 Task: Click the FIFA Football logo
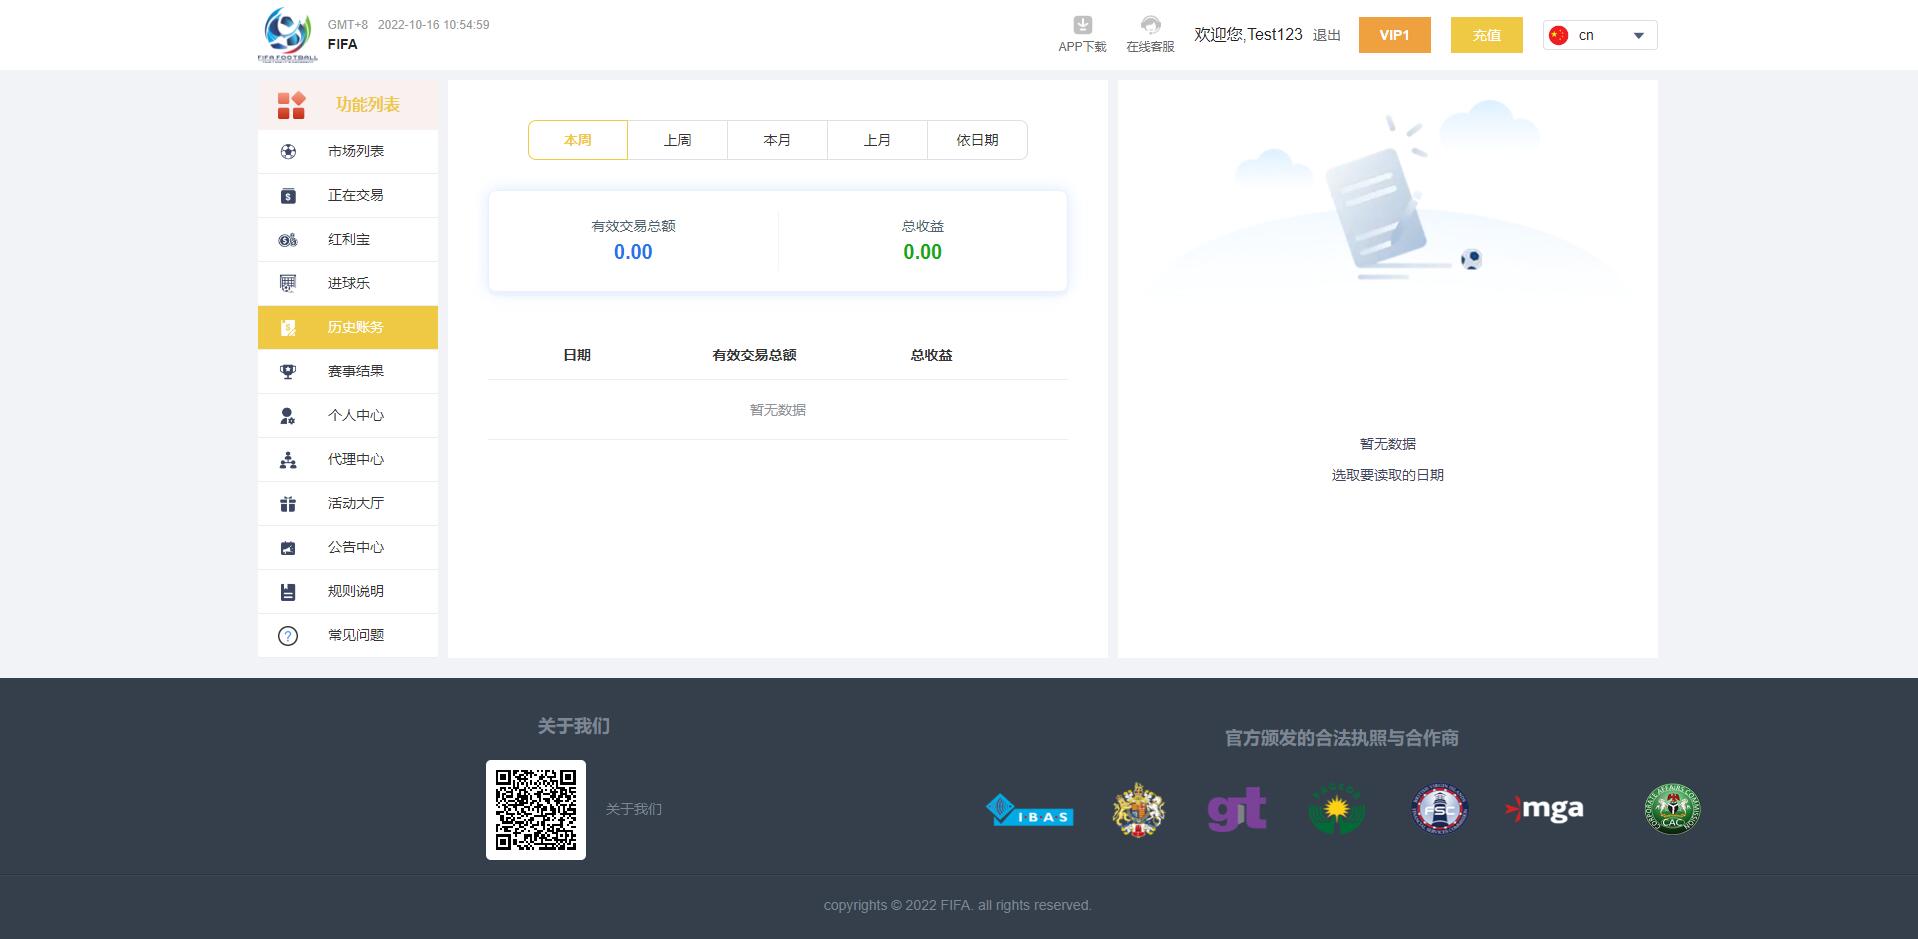pyautogui.click(x=288, y=35)
